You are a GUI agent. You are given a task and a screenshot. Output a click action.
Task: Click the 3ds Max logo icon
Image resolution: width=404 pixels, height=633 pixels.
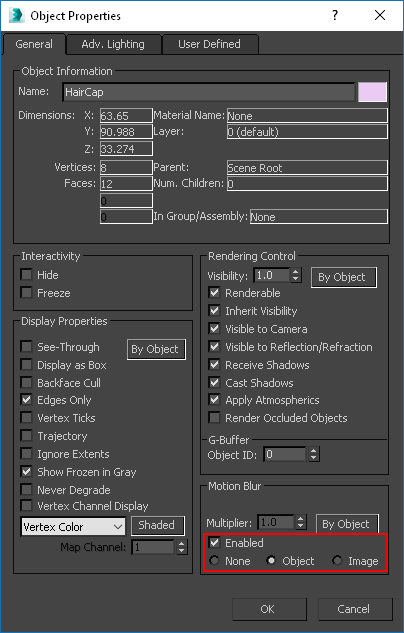pyautogui.click(x=17, y=15)
